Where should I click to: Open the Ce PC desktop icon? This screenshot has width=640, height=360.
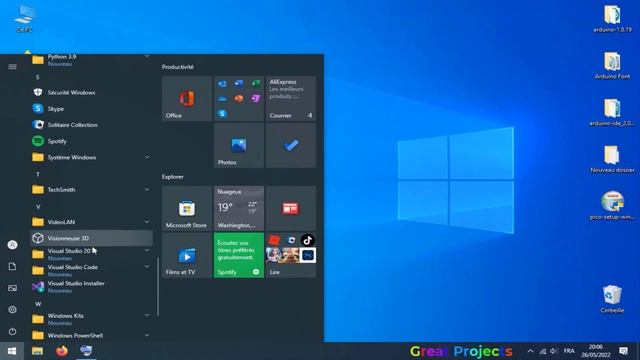[x=24, y=18]
